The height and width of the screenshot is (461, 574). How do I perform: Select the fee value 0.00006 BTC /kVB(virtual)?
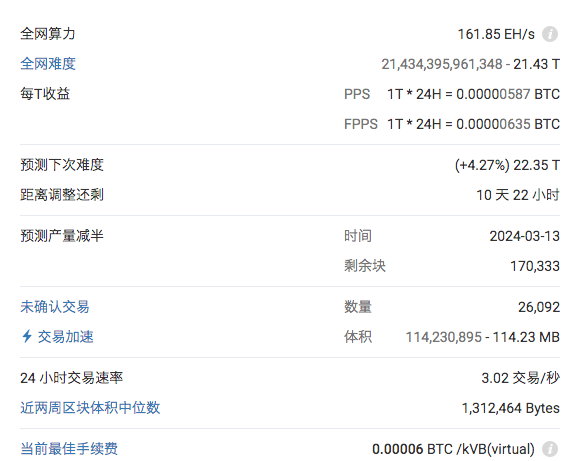[453, 449]
